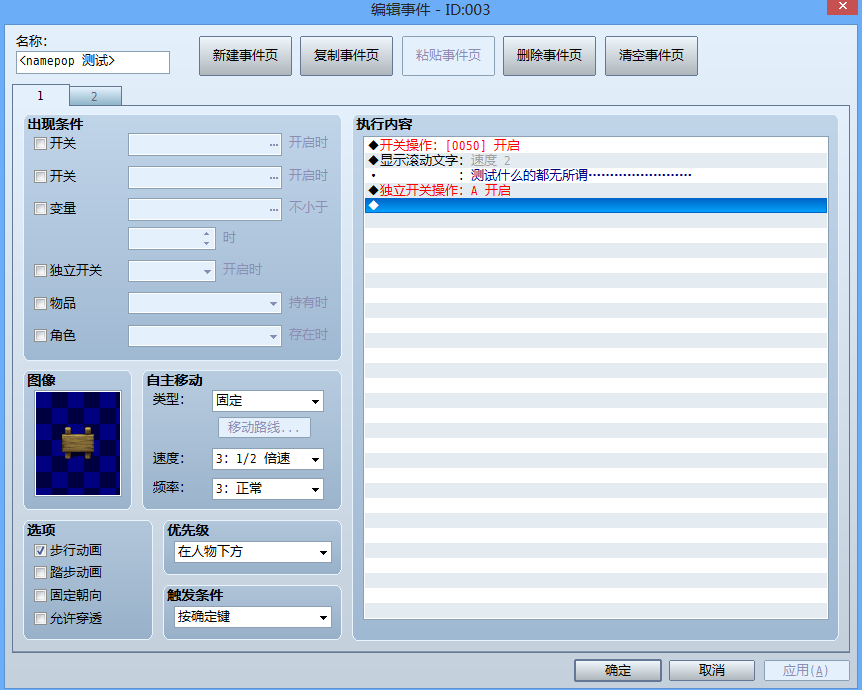Select the 开关操作: [0050] 开启 command line
The image size is (862, 690).
596,145
